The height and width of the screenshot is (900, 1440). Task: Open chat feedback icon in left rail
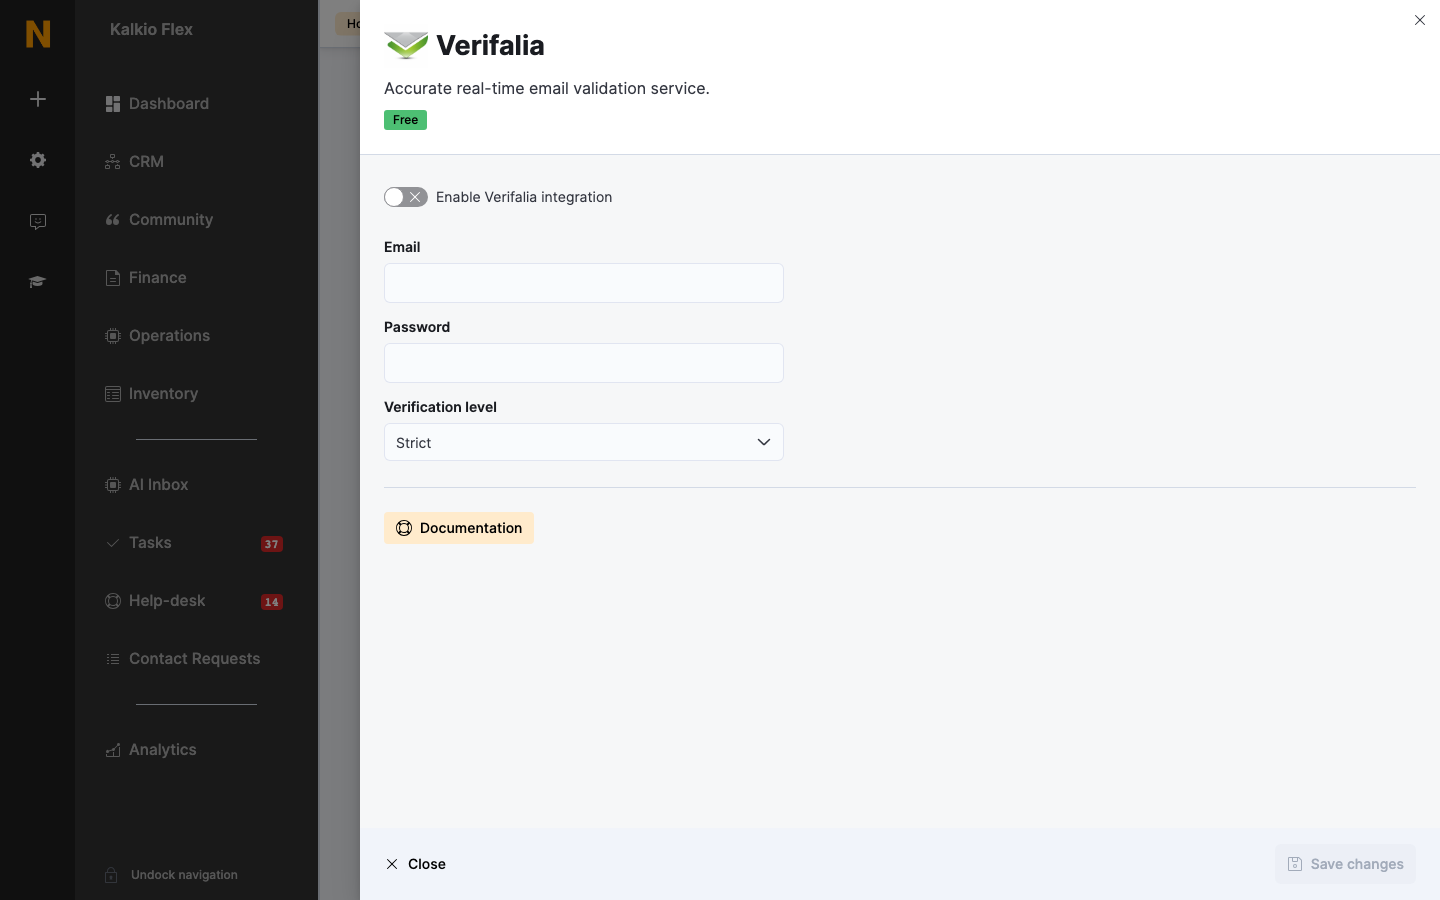point(38,221)
